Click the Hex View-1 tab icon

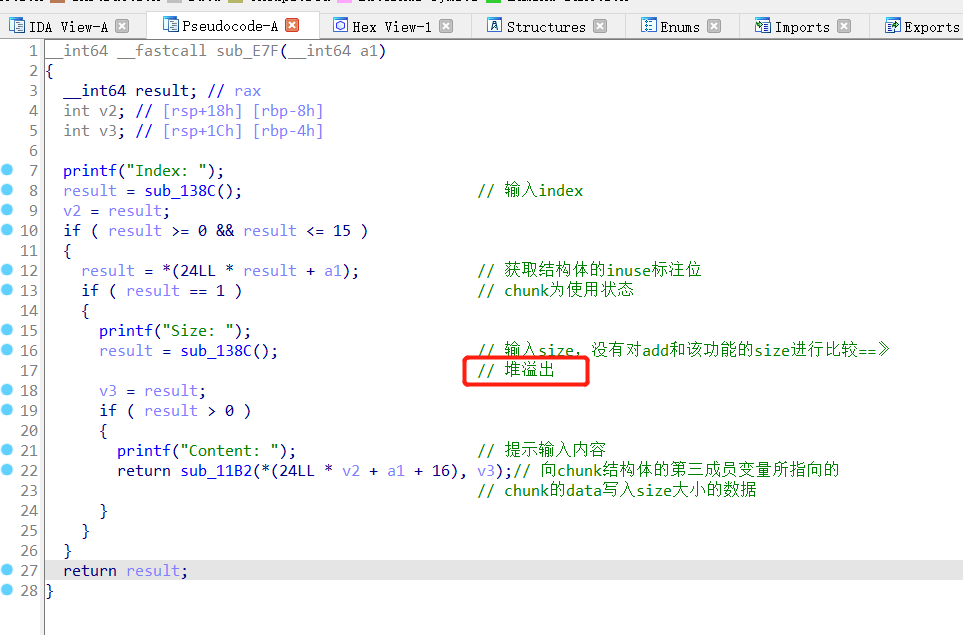tap(340, 25)
